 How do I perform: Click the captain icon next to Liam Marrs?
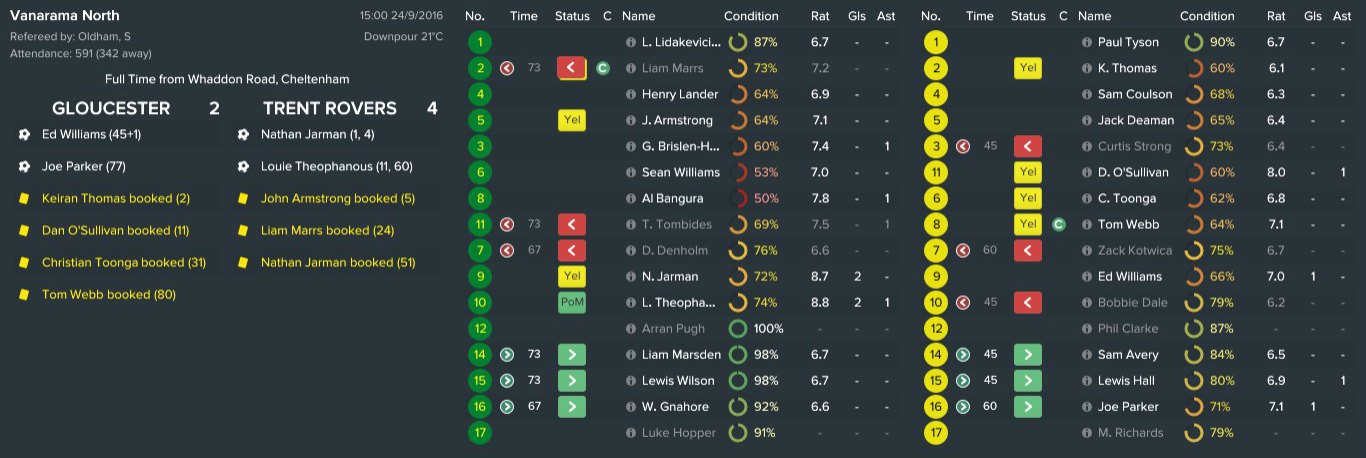tap(603, 68)
